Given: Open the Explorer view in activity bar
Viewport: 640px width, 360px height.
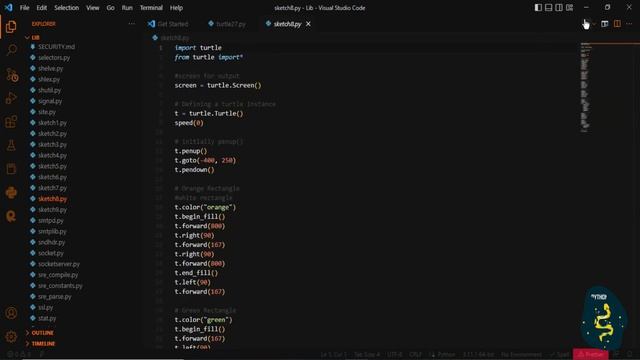Looking at the screenshot, I should [11, 27].
